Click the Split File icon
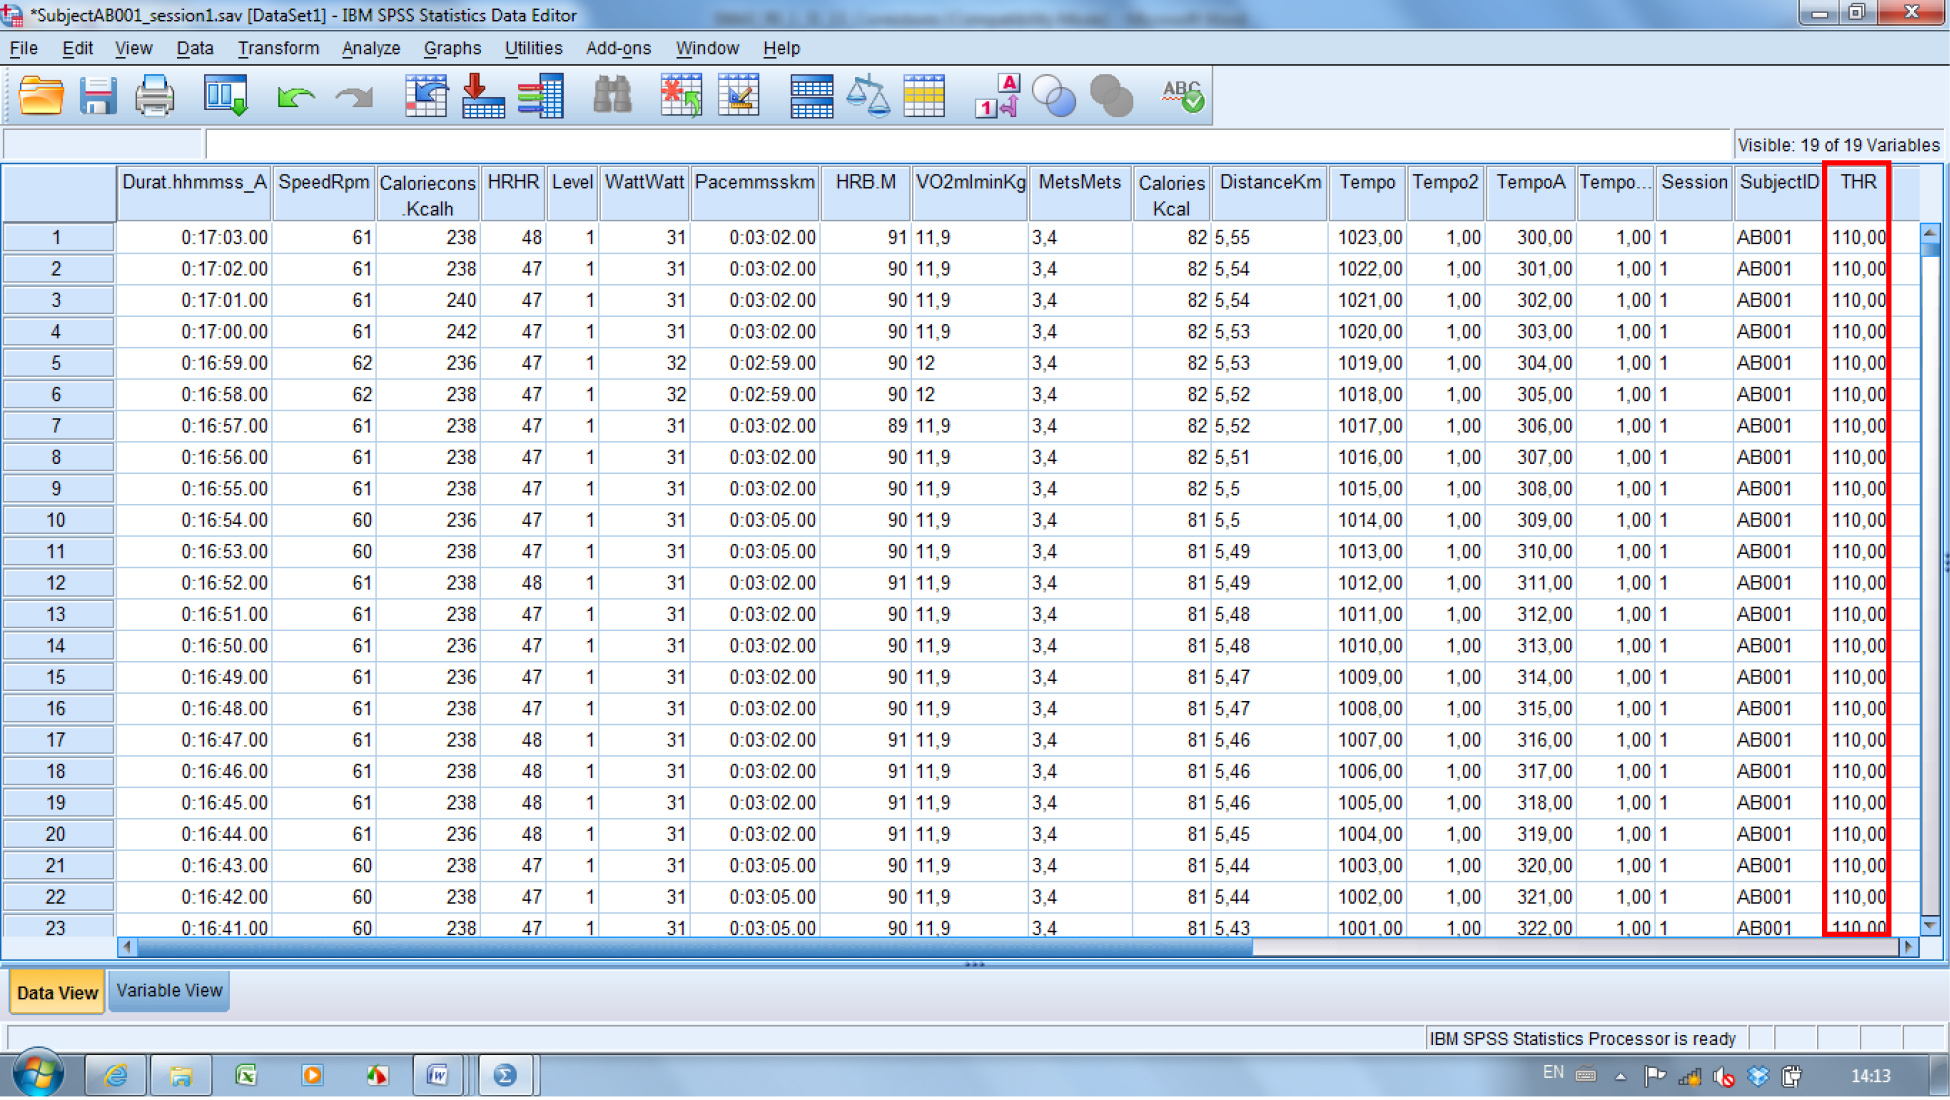Viewport: 1950px width, 1100px height. point(811,96)
